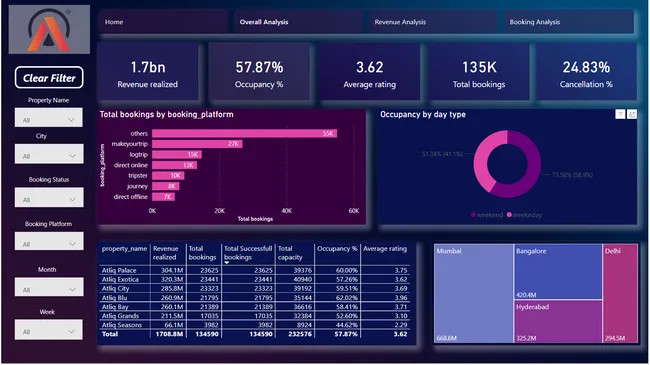
Task: Click revenue value '304.1M'
Action: (x=172, y=270)
